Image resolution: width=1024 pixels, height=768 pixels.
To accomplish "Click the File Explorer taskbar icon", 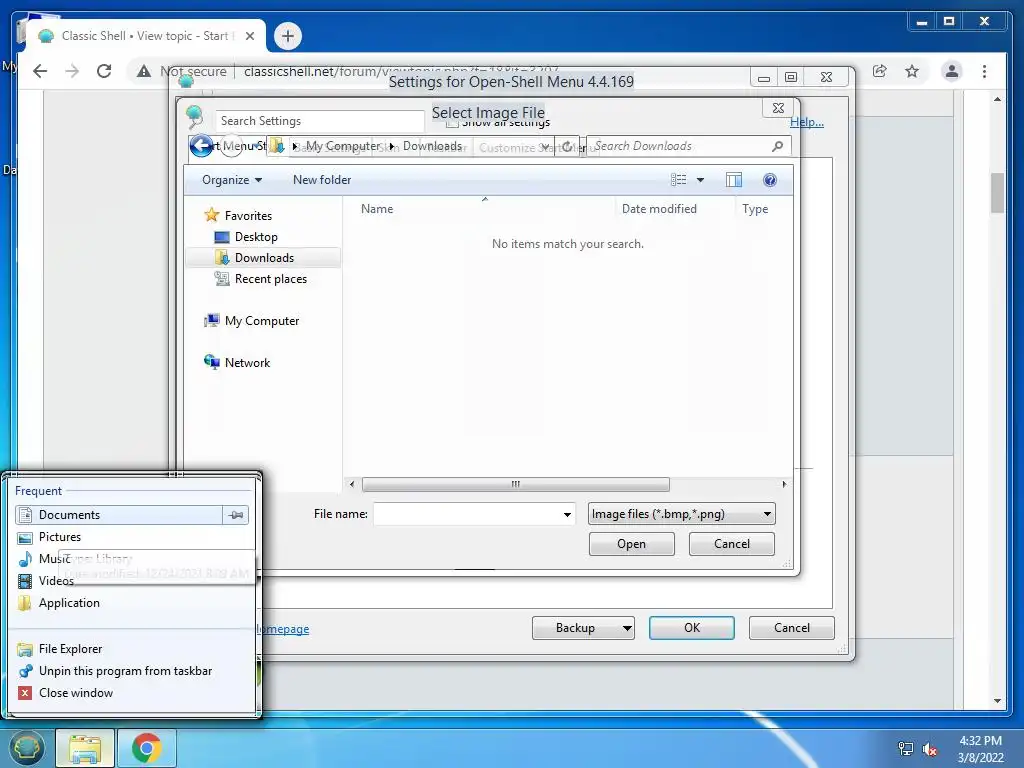I will (85, 748).
